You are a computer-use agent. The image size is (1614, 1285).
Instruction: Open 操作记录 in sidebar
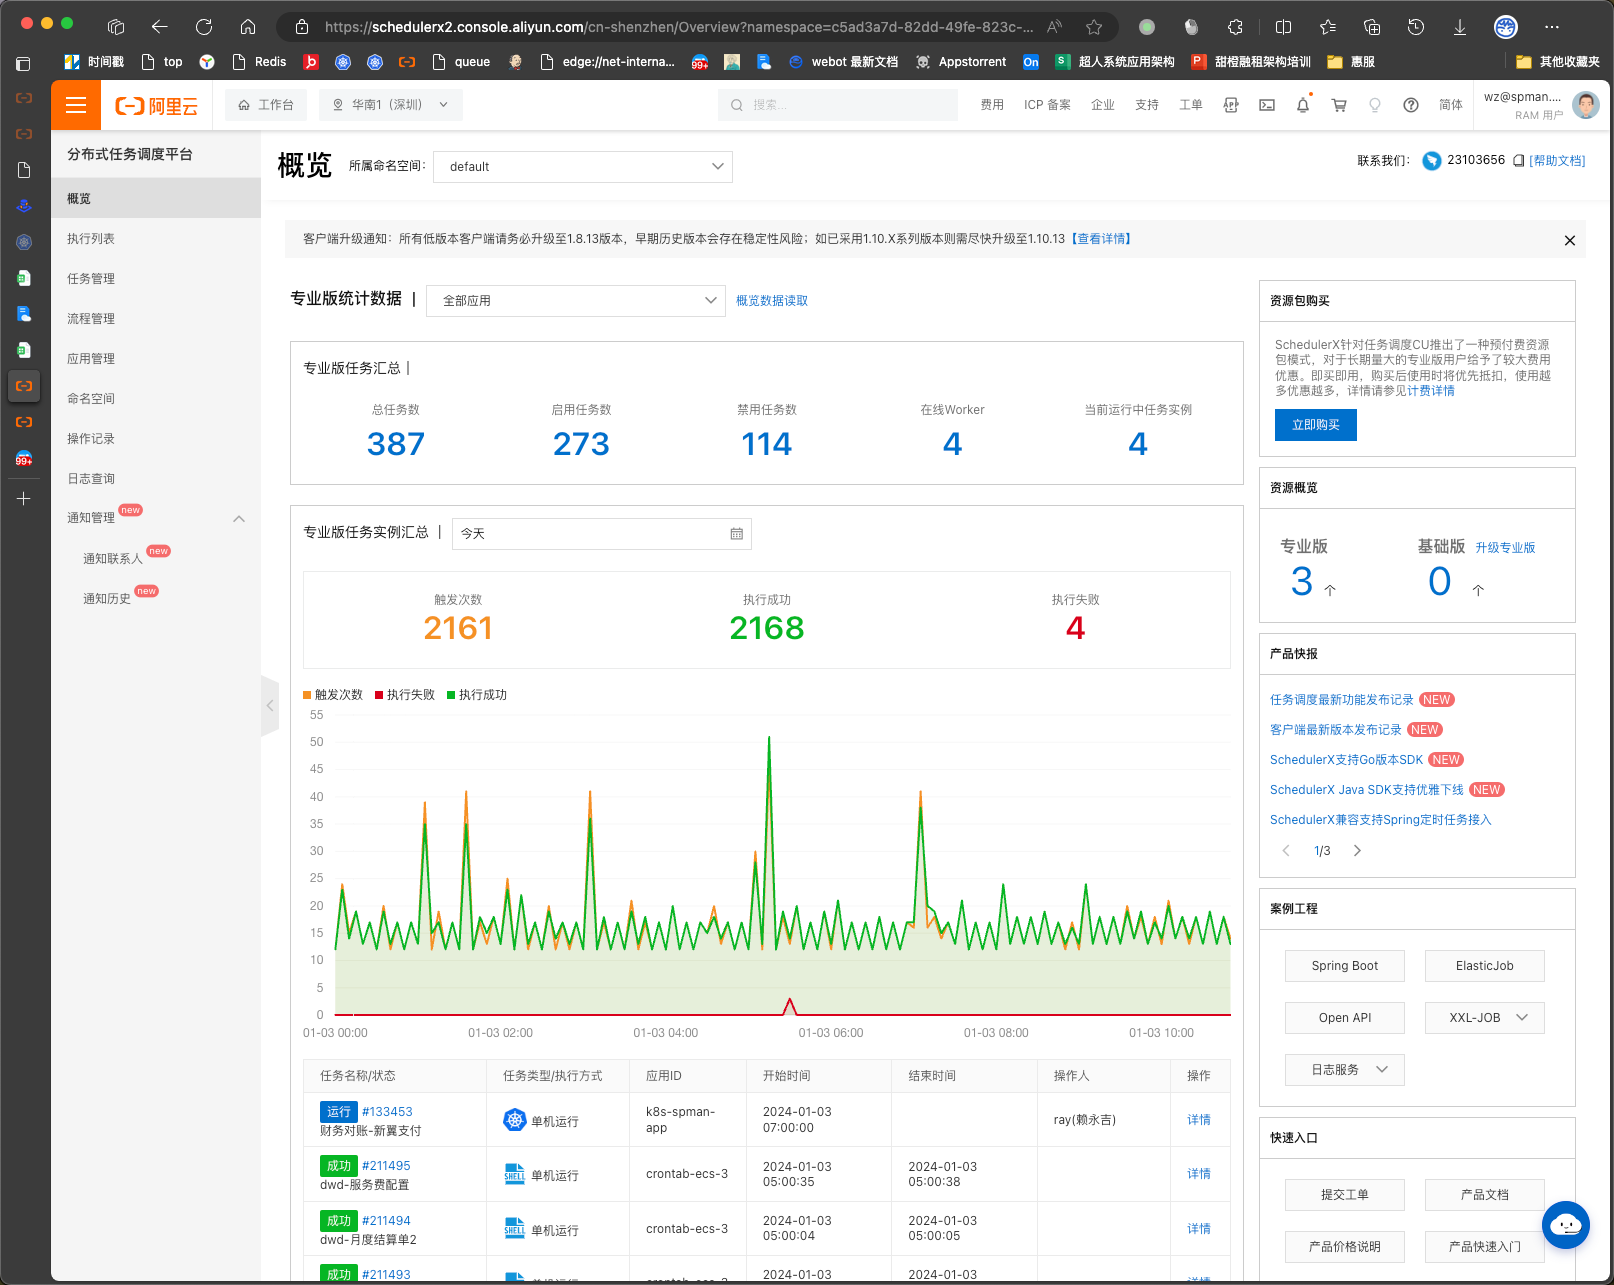(156, 438)
